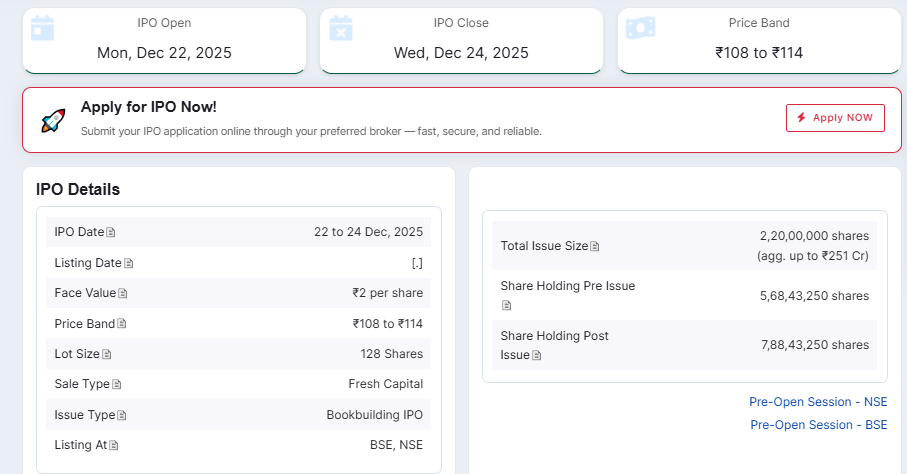Click the info icon next to Lot Size
Image resolution: width=907 pixels, height=474 pixels.
coord(107,354)
